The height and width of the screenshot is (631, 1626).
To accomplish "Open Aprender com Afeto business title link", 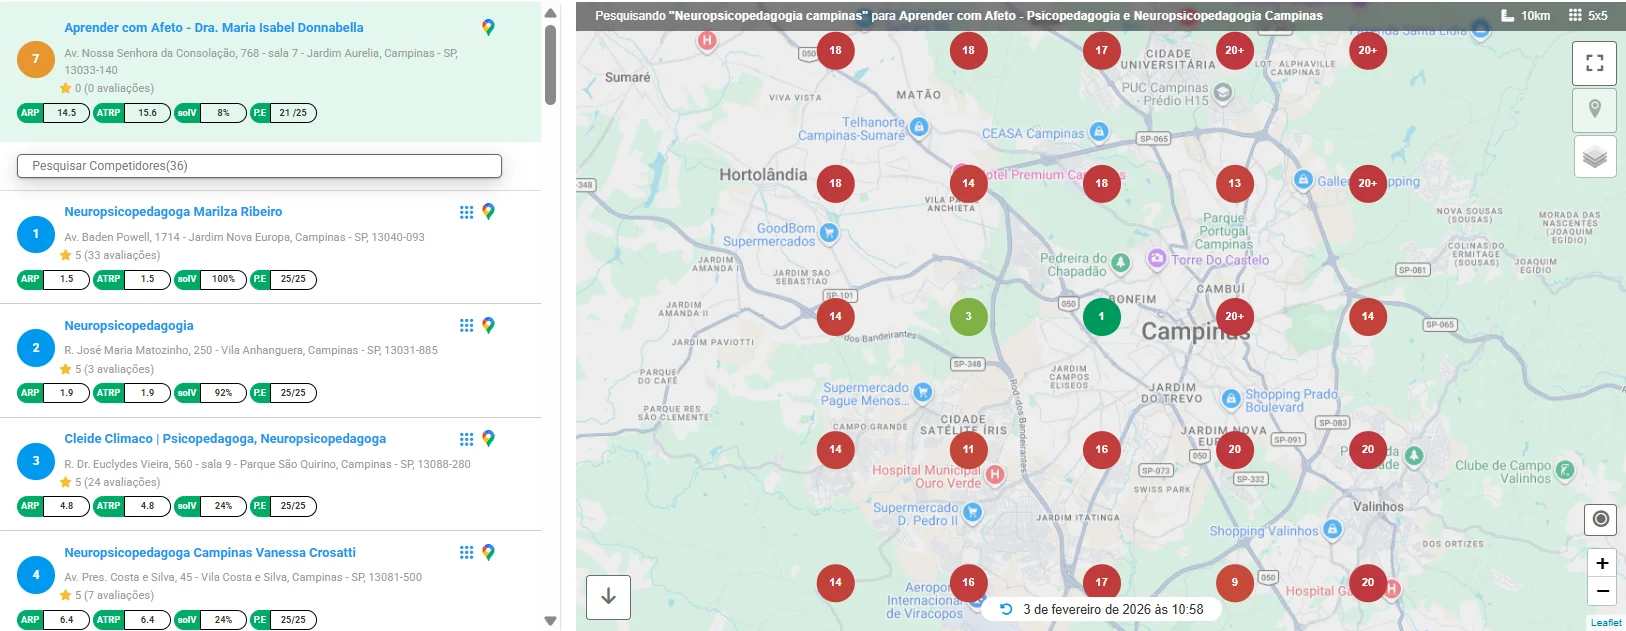I will coord(214,28).
